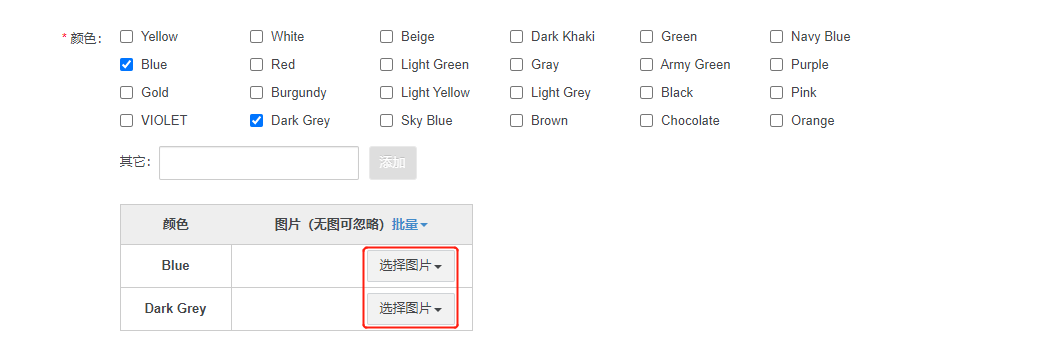Check the VIOLET color checkbox

[x=126, y=120]
